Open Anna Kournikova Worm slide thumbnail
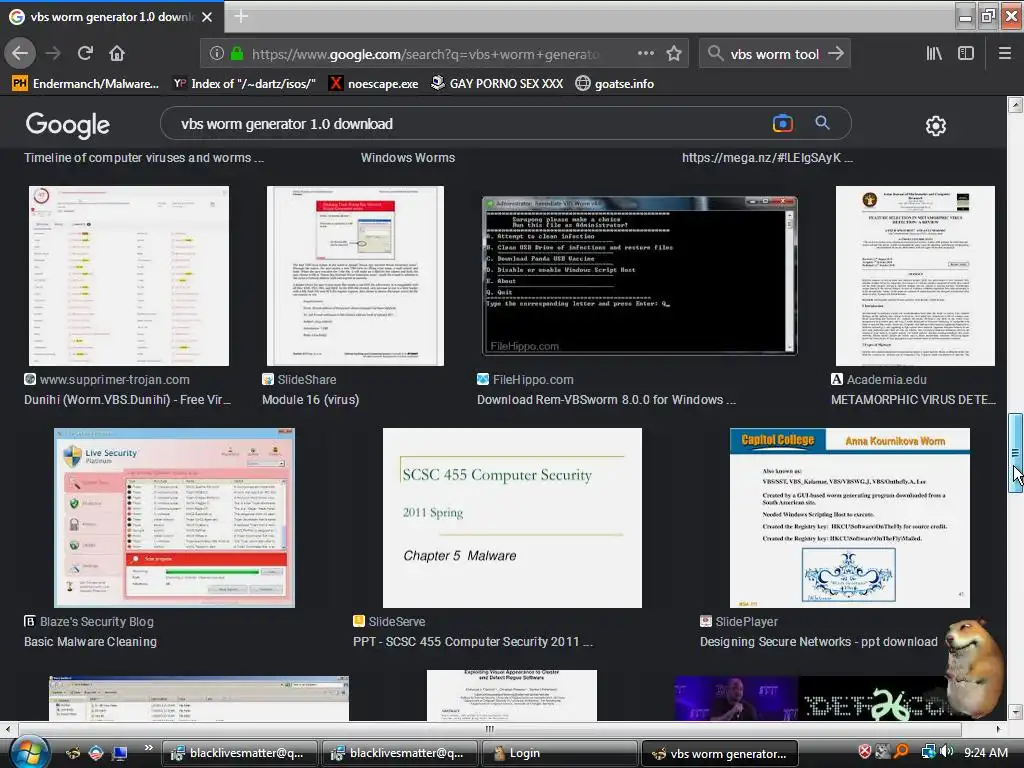 pyautogui.click(x=850, y=518)
